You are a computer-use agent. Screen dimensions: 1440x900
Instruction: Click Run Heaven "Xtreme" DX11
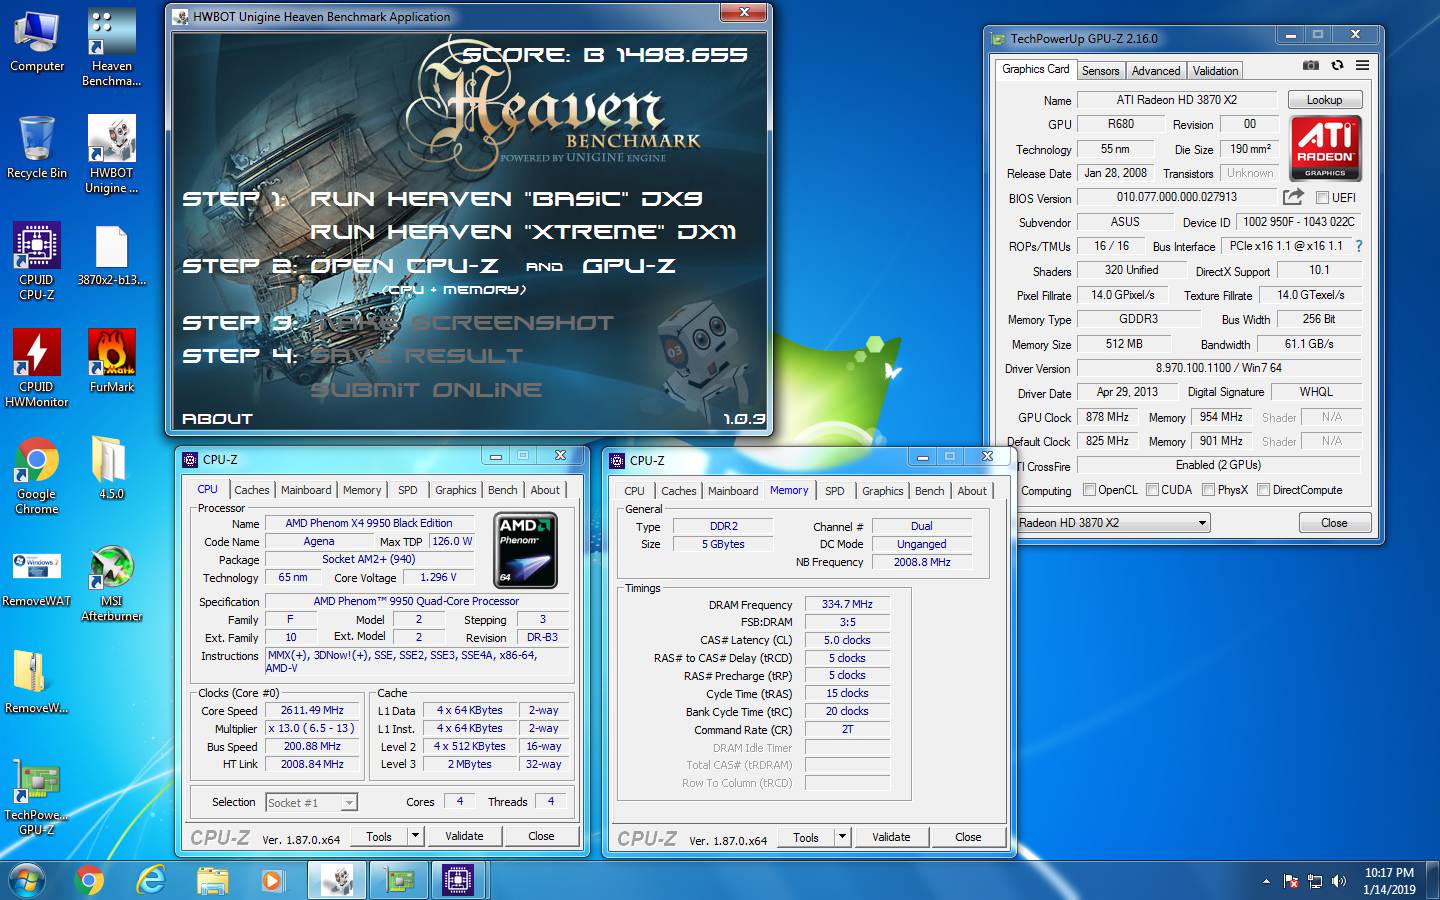click(x=523, y=232)
